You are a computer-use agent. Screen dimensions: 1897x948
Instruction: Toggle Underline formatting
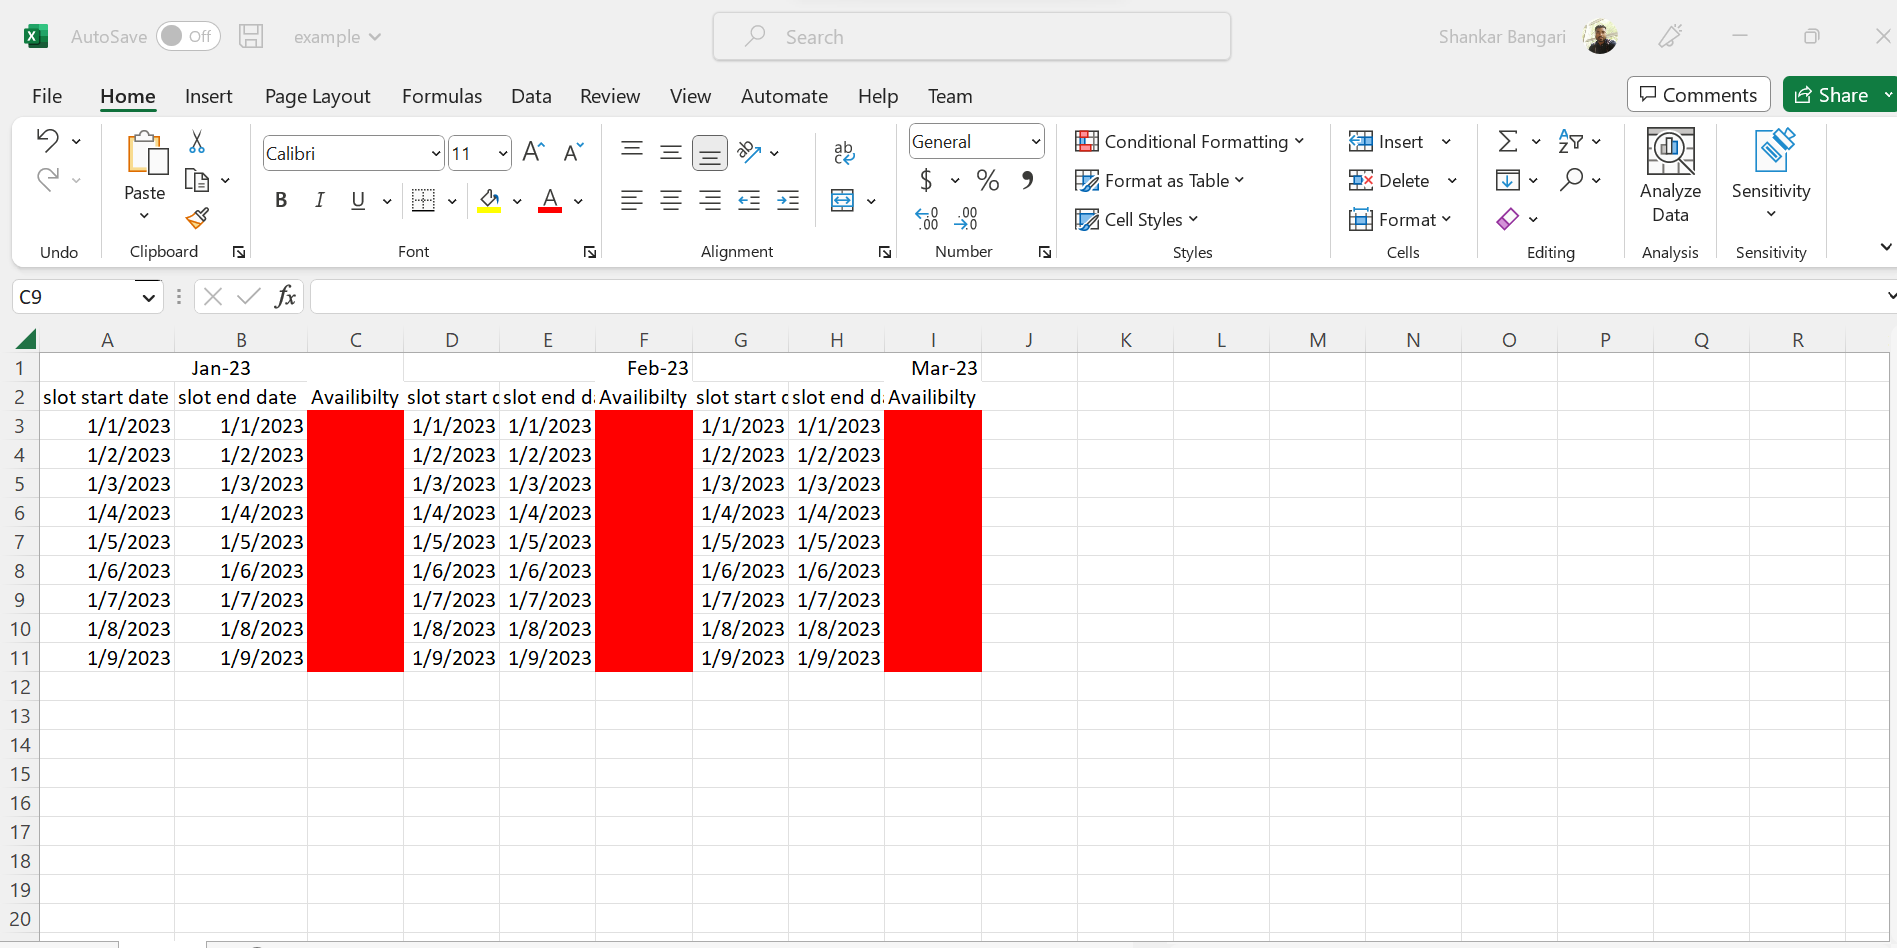(x=358, y=200)
